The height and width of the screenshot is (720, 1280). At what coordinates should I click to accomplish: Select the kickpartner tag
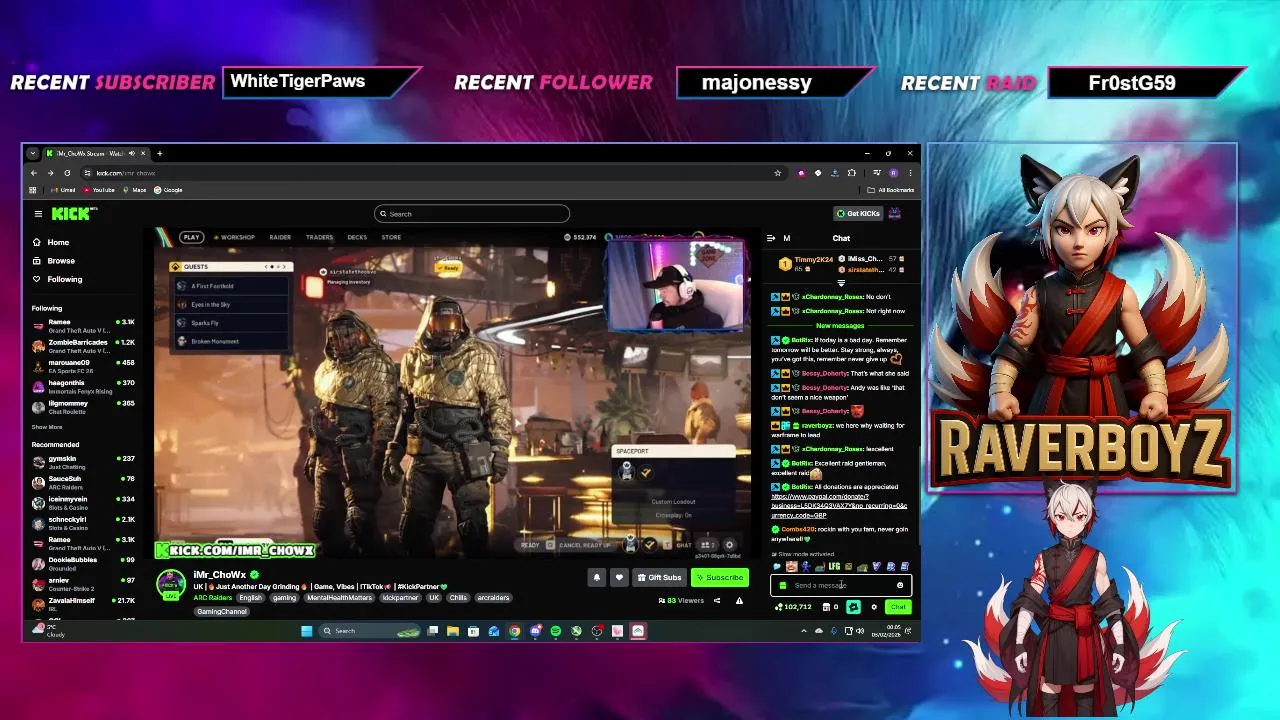pyautogui.click(x=400, y=598)
